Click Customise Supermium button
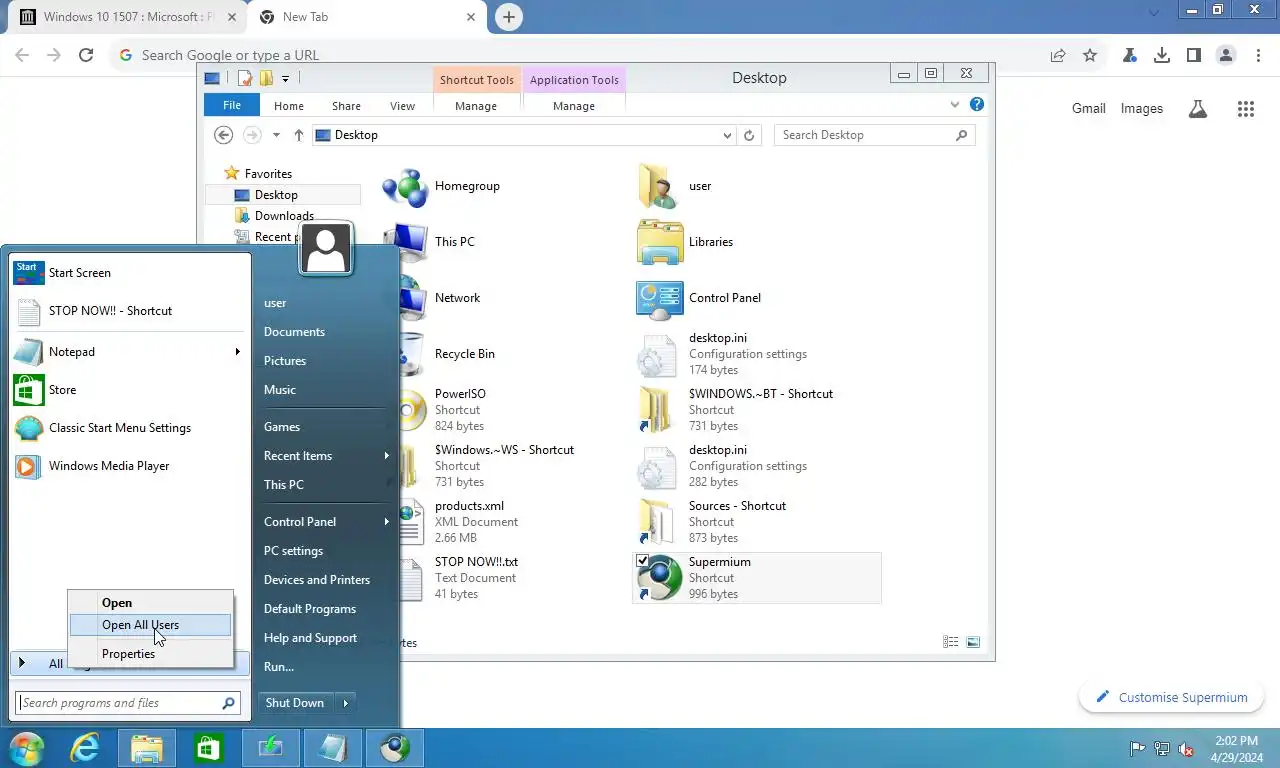The width and height of the screenshot is (1280, 768). tap(1172, 698)
